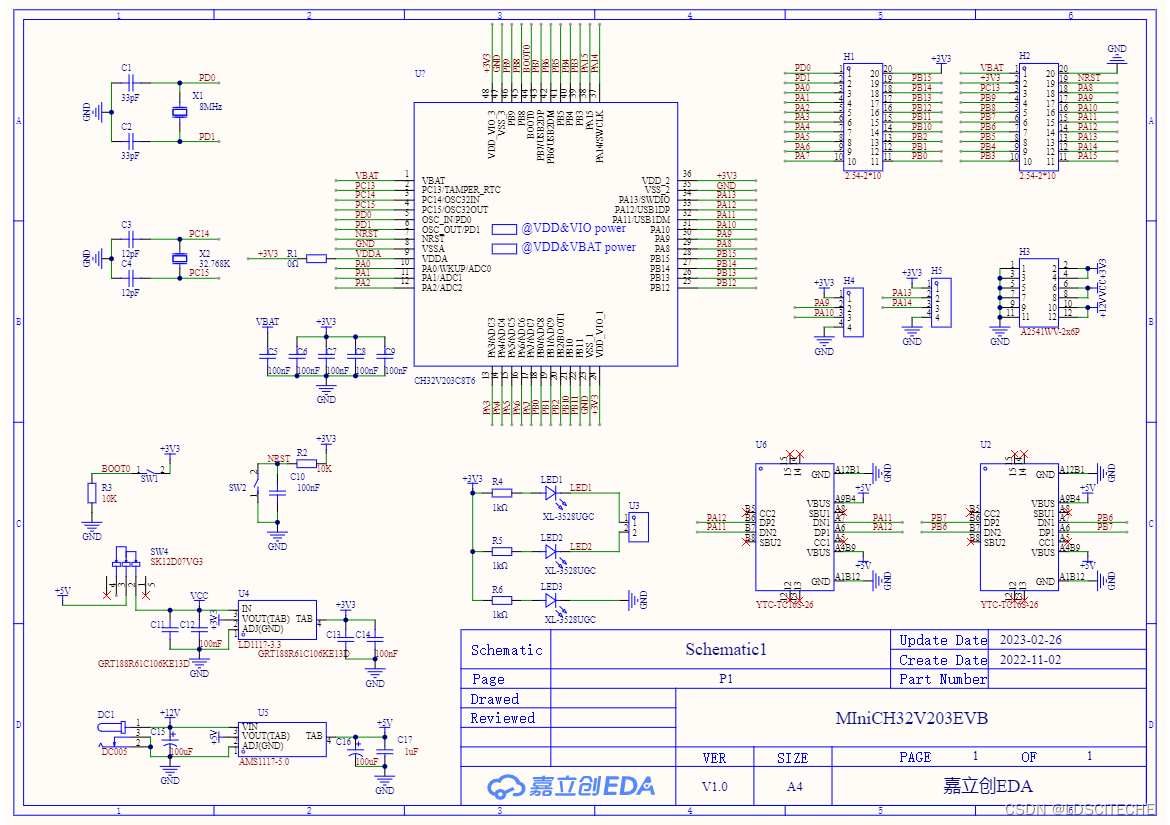Click the 'AMS1117-5.0' part label
This screenshot has height=825, width=1170.
tap(263, 762)
